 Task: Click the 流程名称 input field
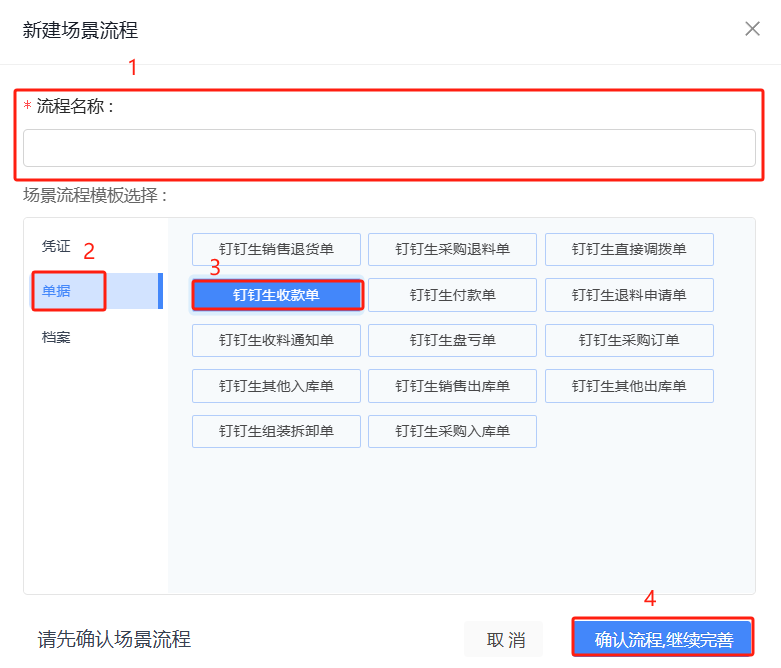(389, 148)
